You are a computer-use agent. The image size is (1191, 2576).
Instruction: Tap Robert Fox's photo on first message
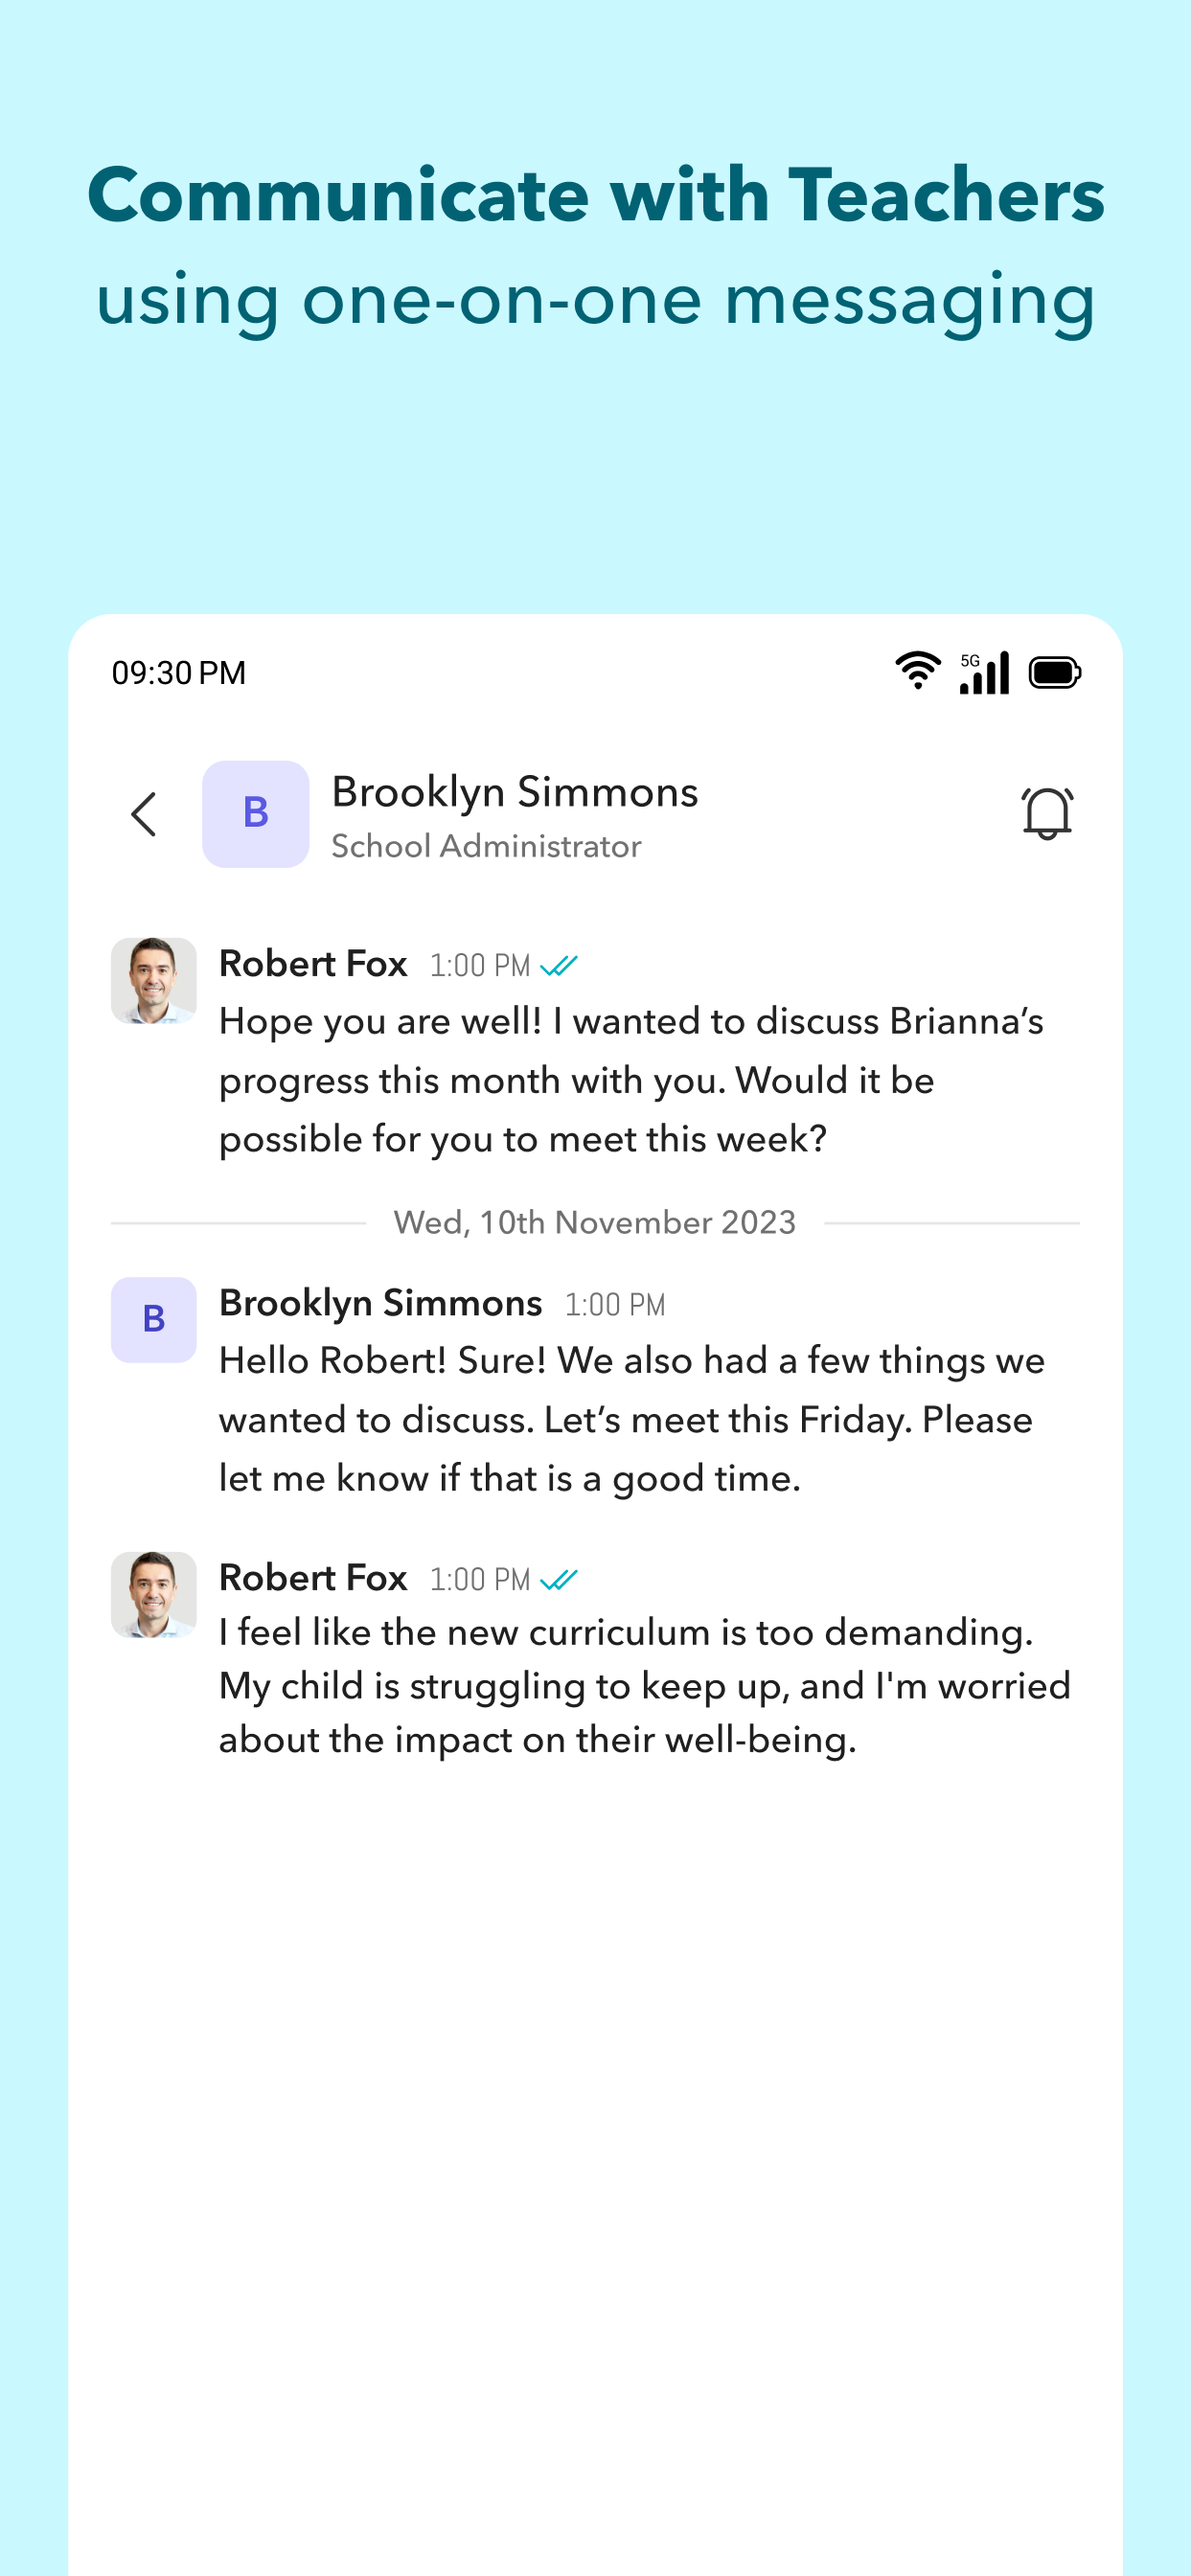click(x=154, y=980)
